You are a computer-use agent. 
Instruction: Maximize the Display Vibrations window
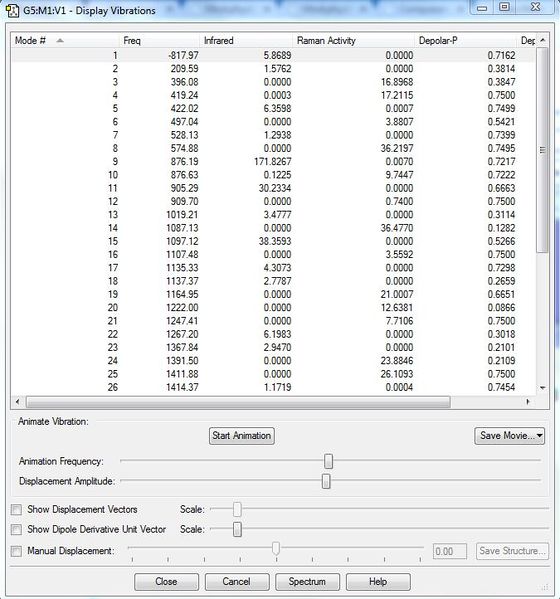tap(504, 7)
